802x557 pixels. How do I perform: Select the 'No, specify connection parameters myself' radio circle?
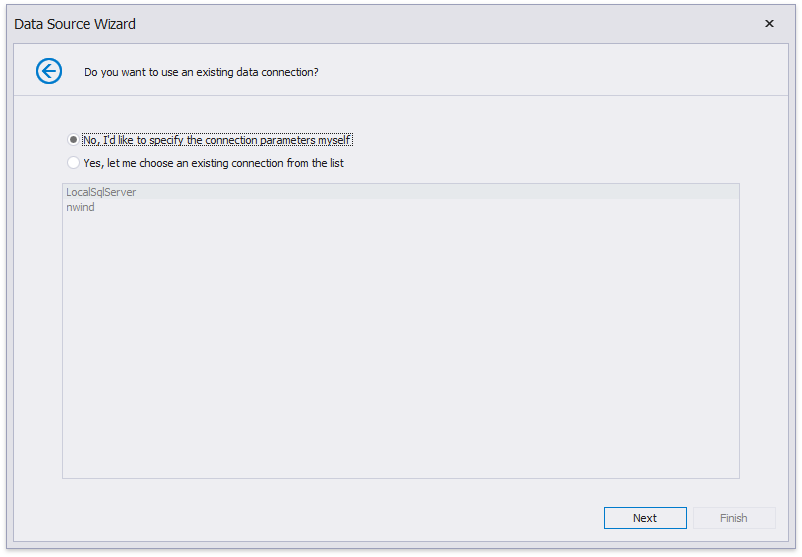(73, 140)
